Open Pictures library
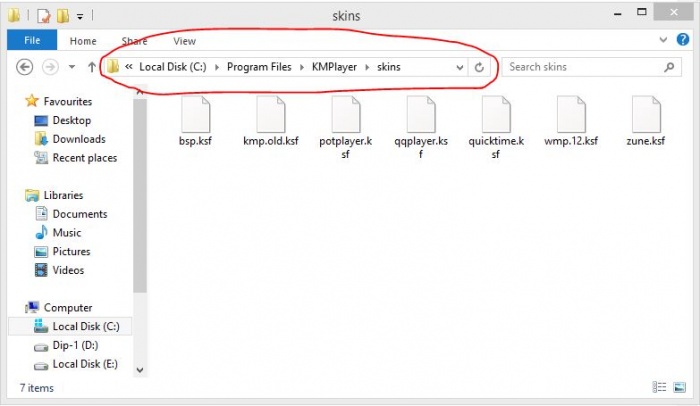700x406 pixels. [62, 251]
